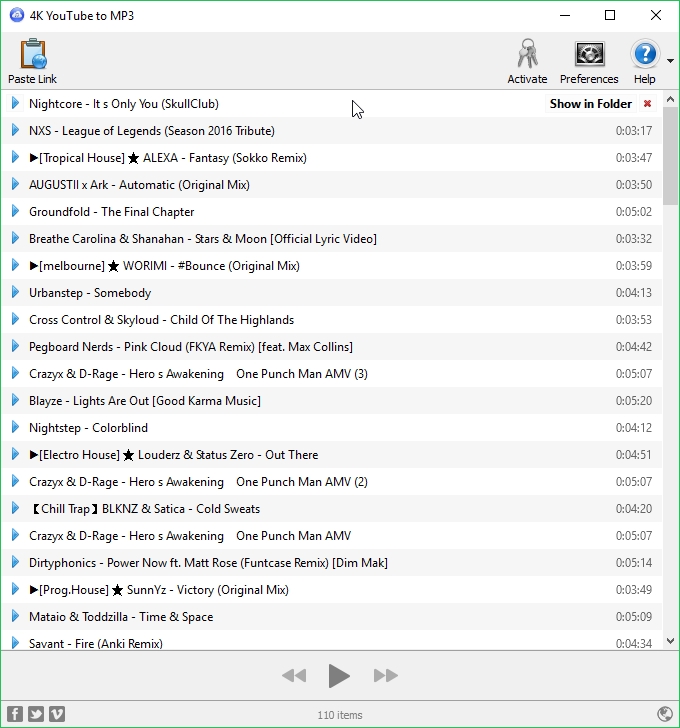
Task: Play BLKNZ & Satica Cold Sweats icon
Action: 15,508
